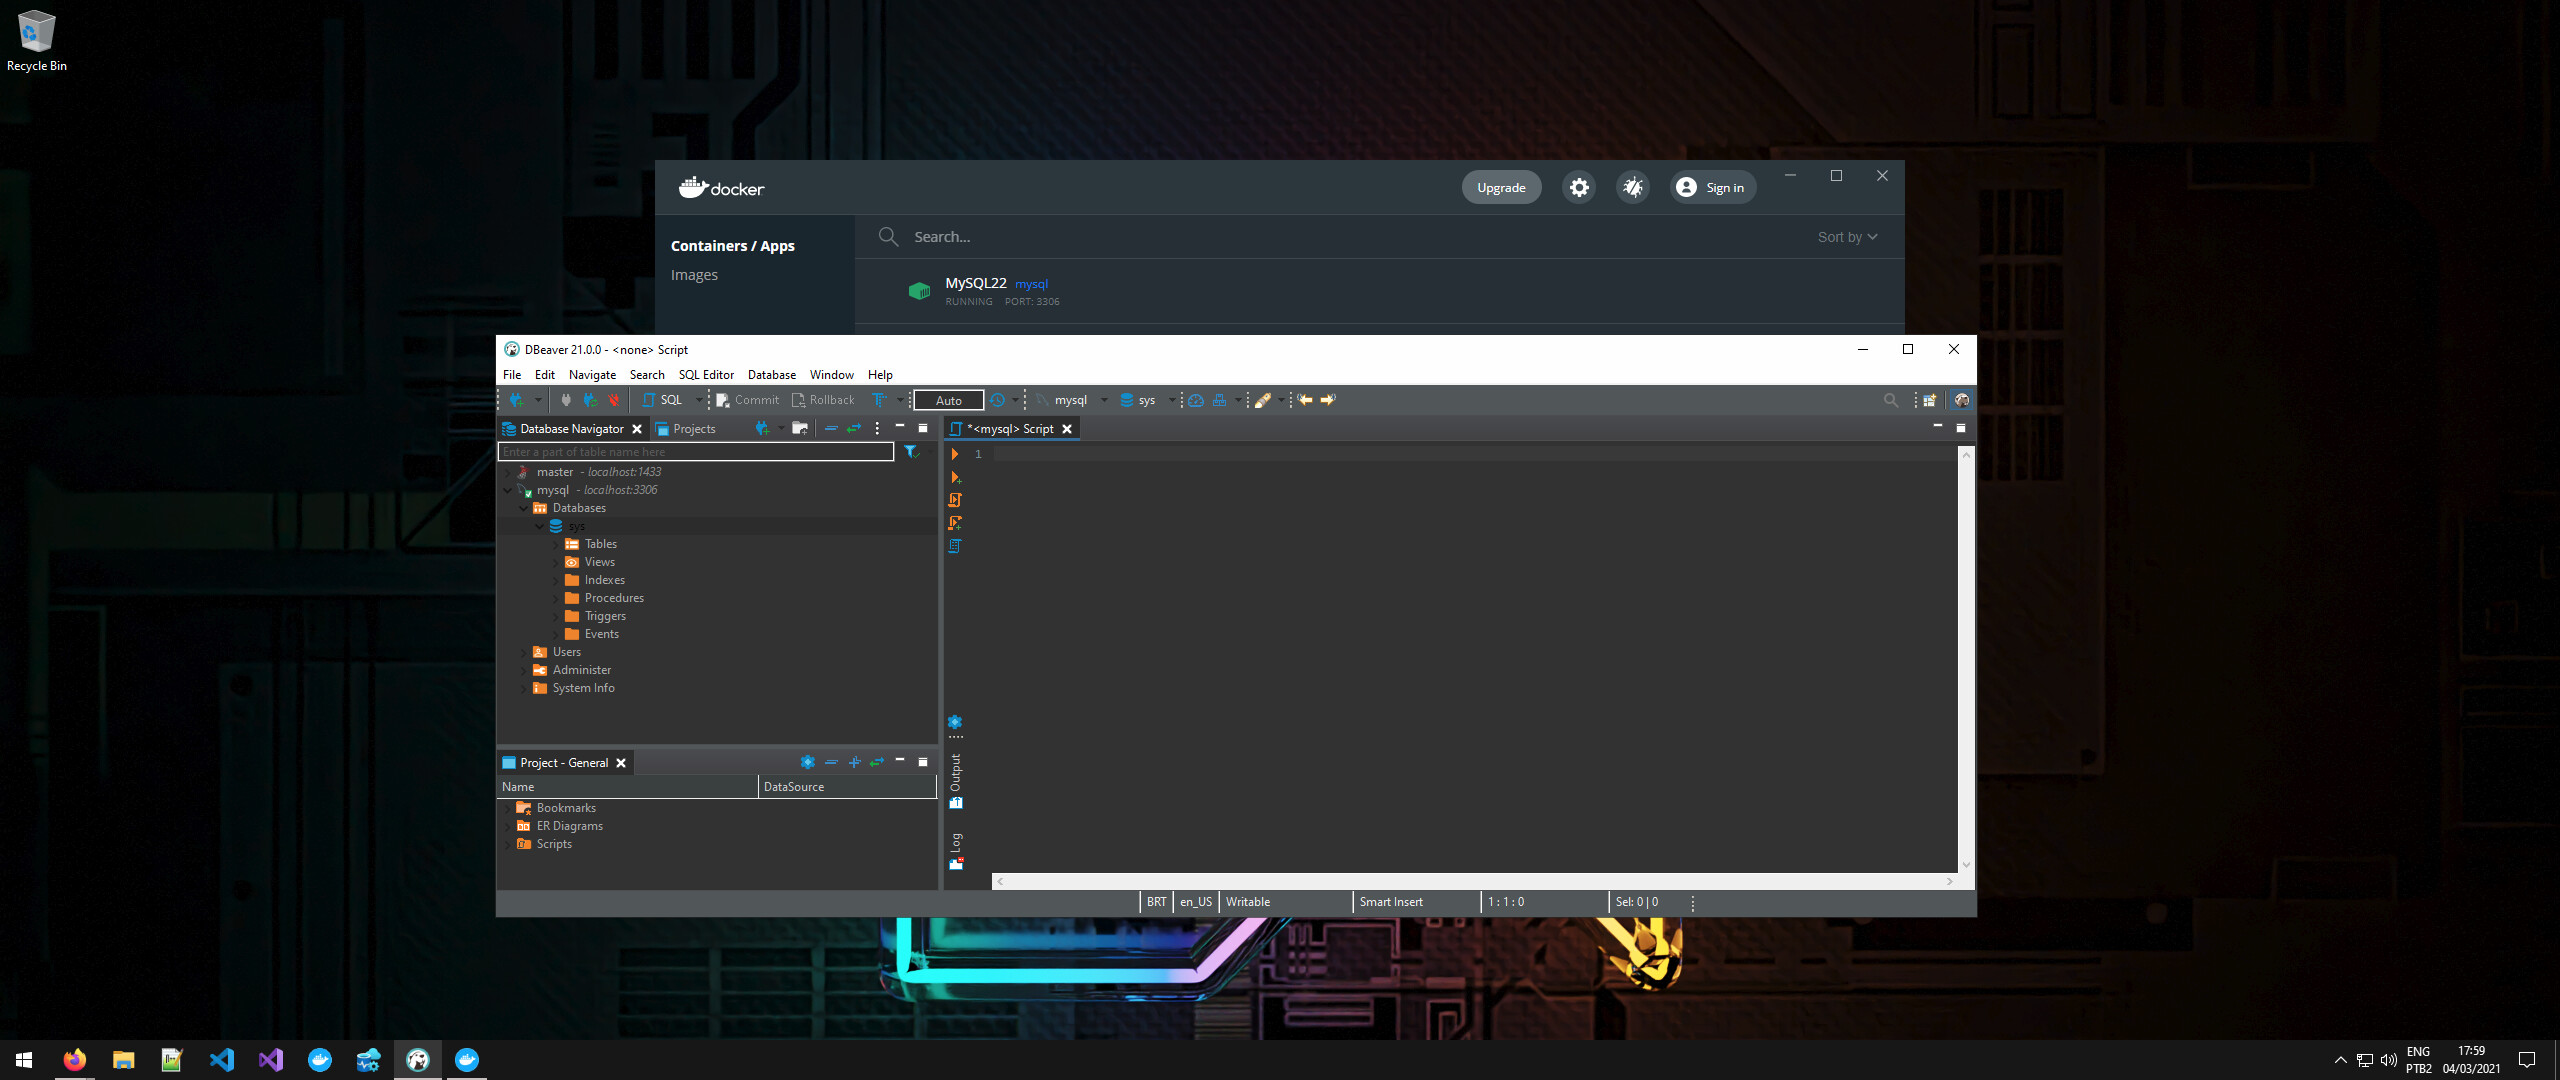Toggle the navigator filter funnel icon

click(911, 452)
